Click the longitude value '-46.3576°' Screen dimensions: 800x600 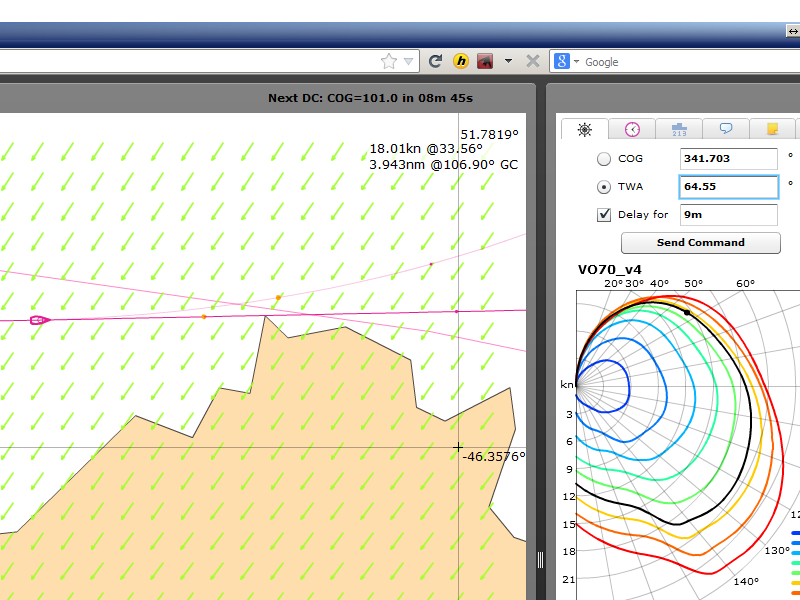pos(494,457)
